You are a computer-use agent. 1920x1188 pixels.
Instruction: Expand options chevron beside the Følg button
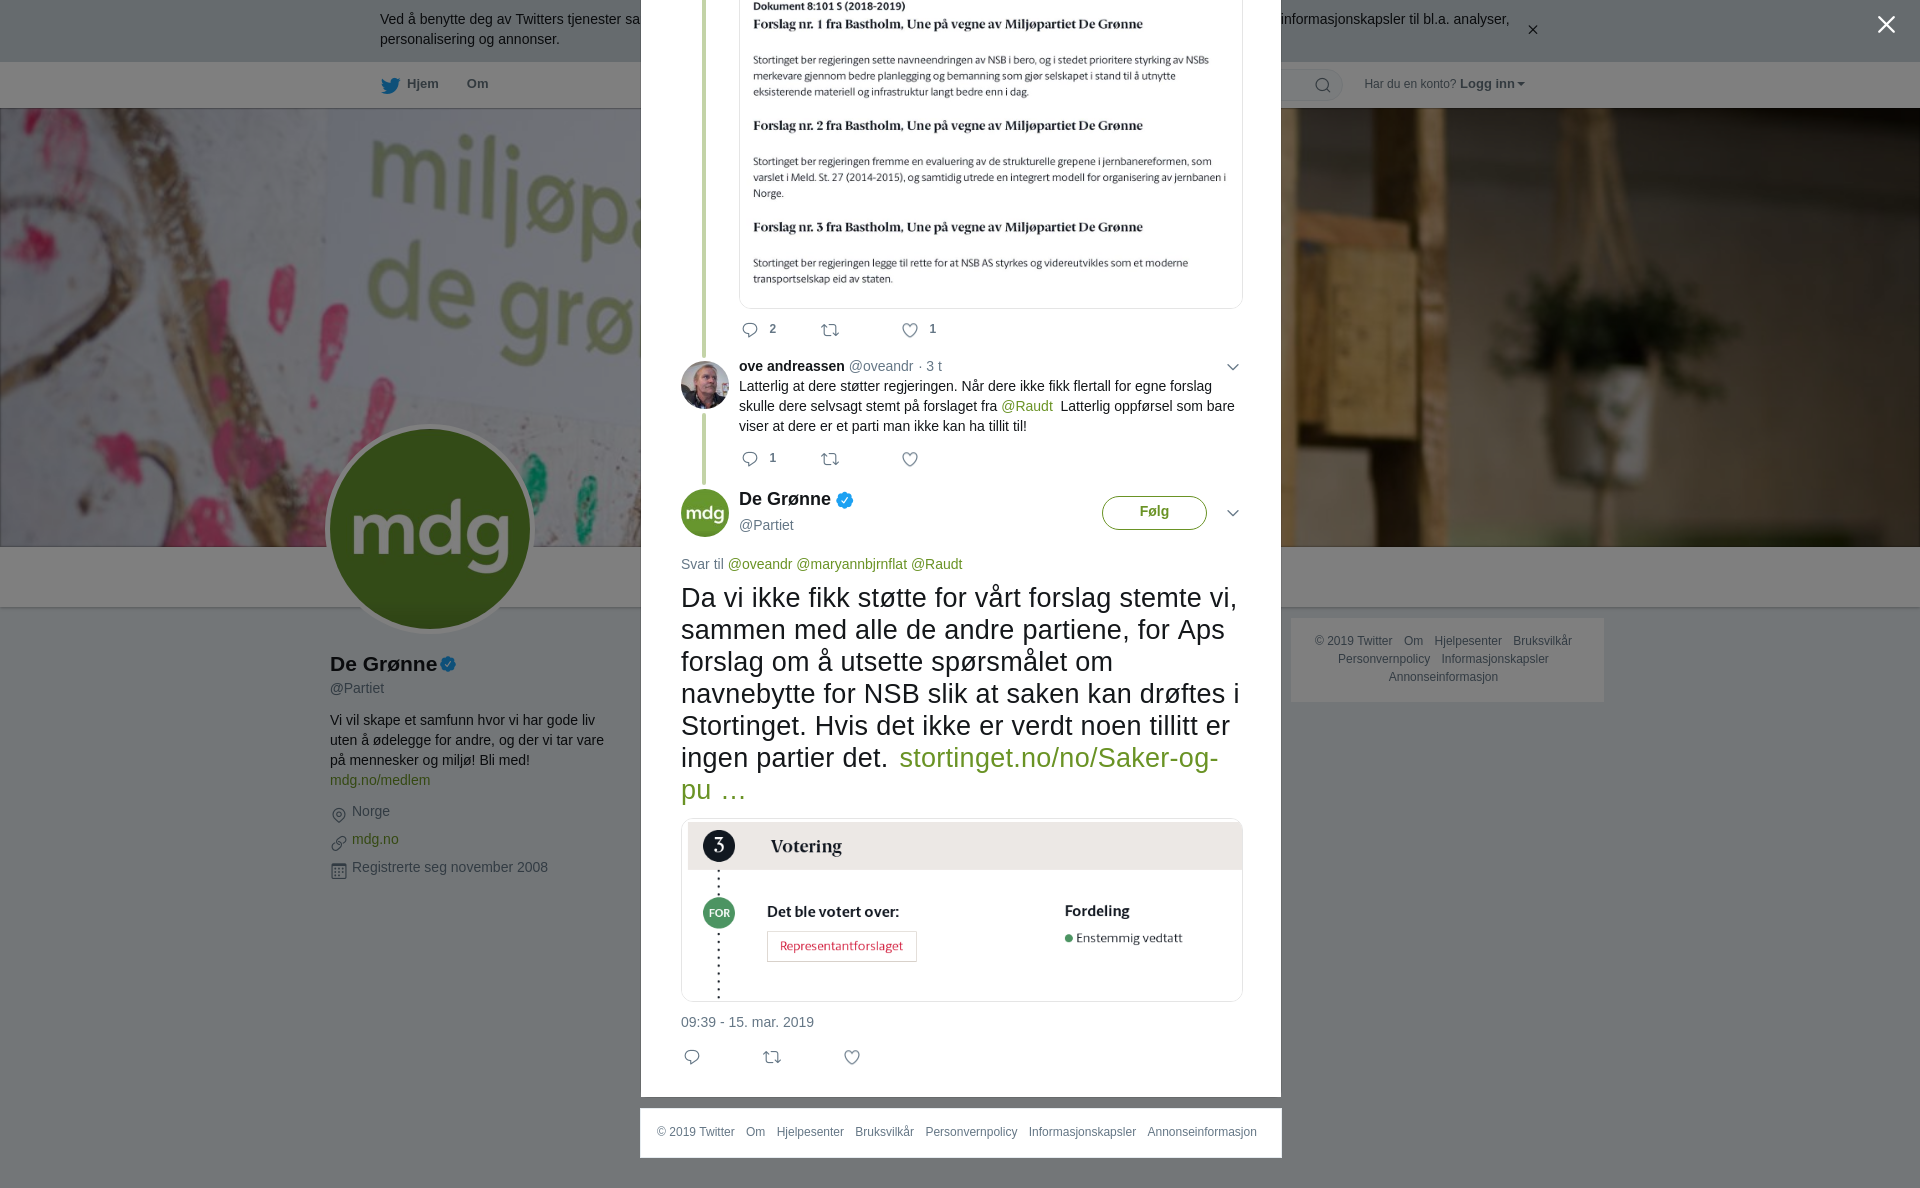tap(1233, 513)
